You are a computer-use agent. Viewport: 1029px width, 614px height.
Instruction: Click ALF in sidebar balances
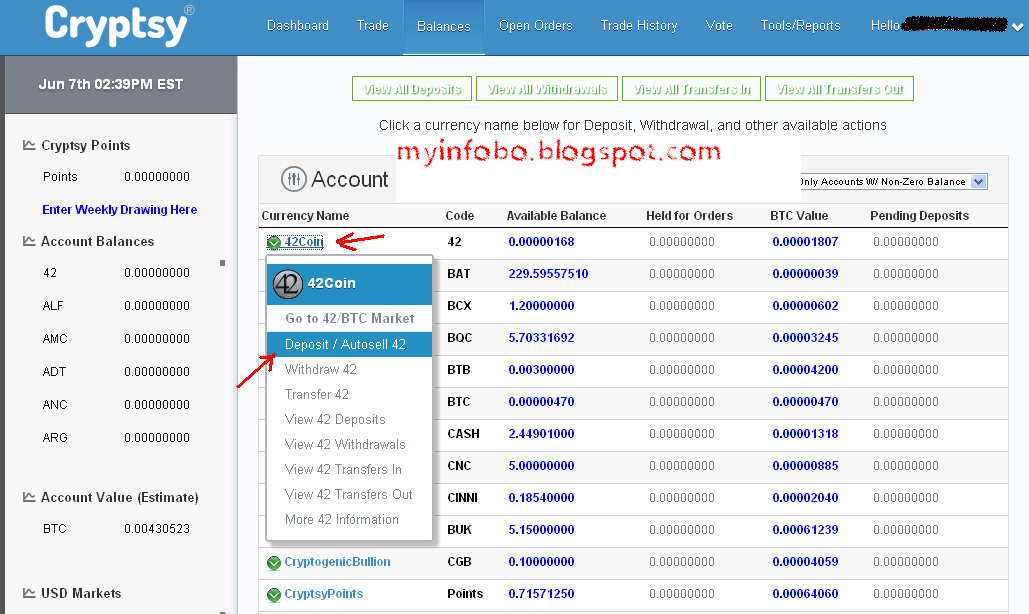click(53, 306)
